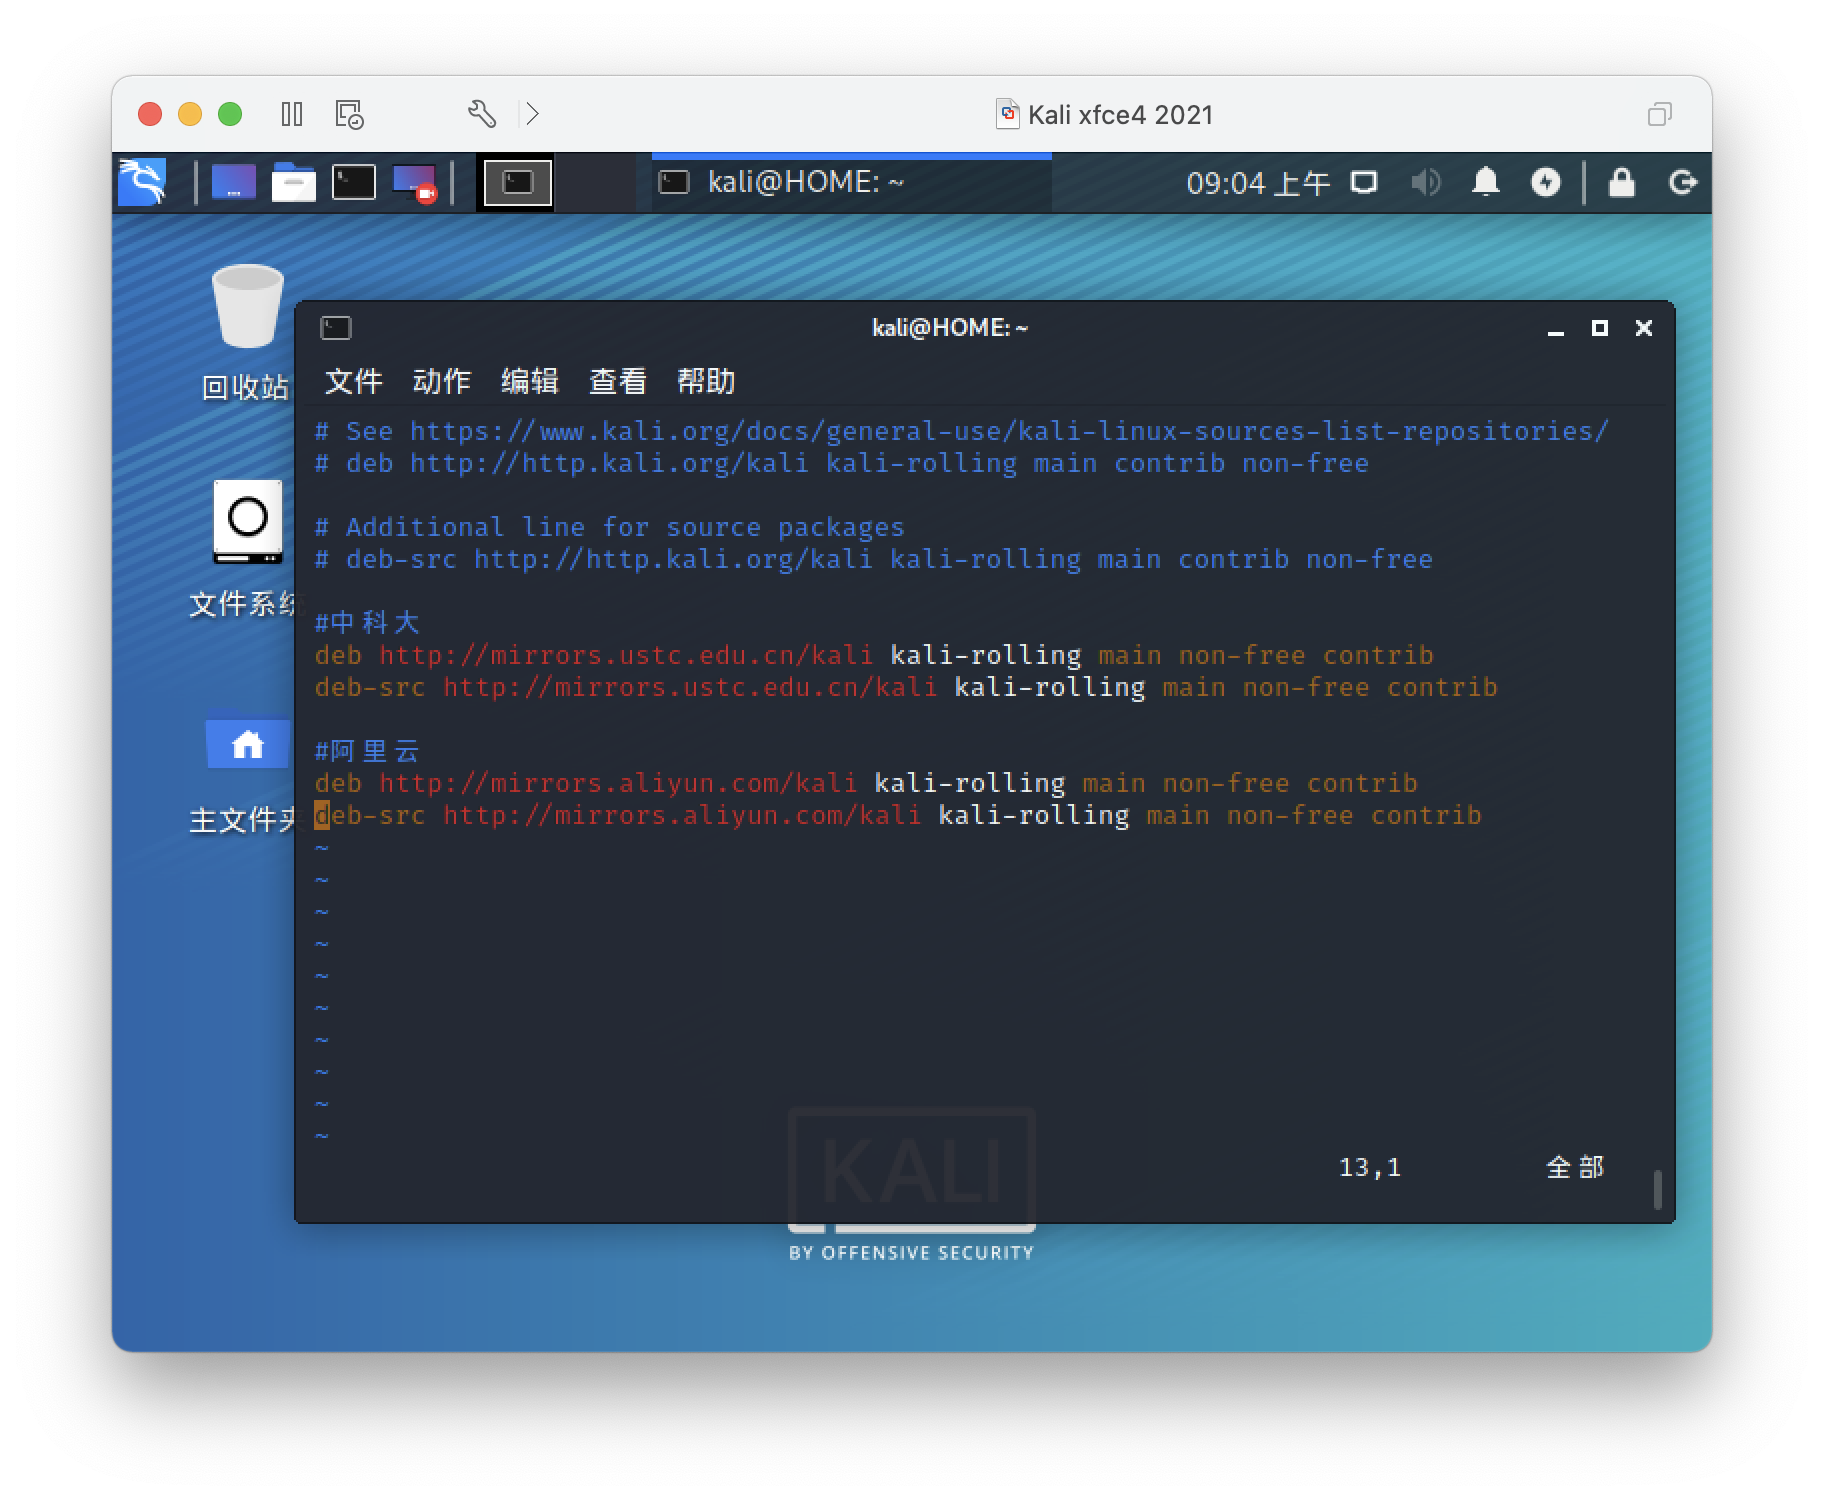1824x1500 pixels.
Task: Switch to second empty workspace
Action: pyautogui.click(x=594, y=183)
